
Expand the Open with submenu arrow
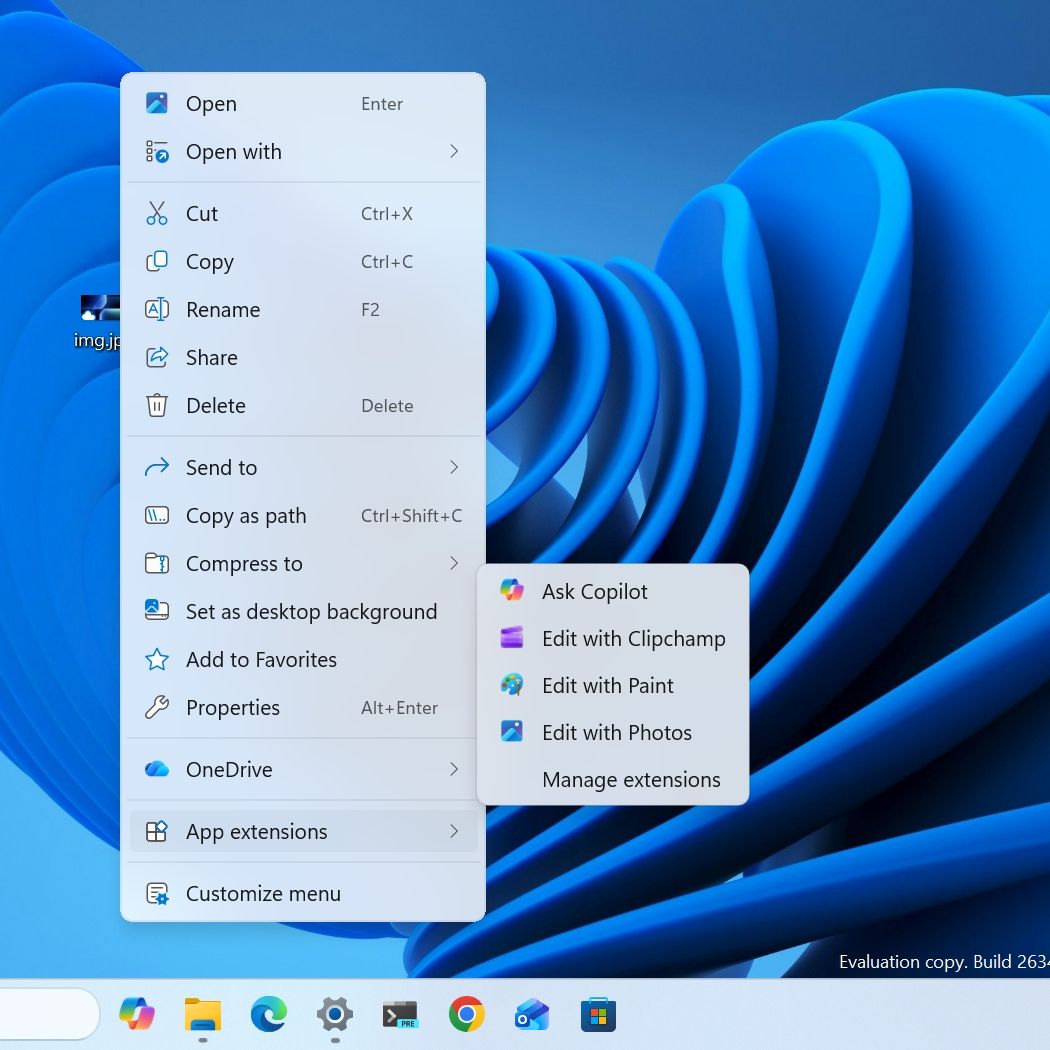point(454,151)
